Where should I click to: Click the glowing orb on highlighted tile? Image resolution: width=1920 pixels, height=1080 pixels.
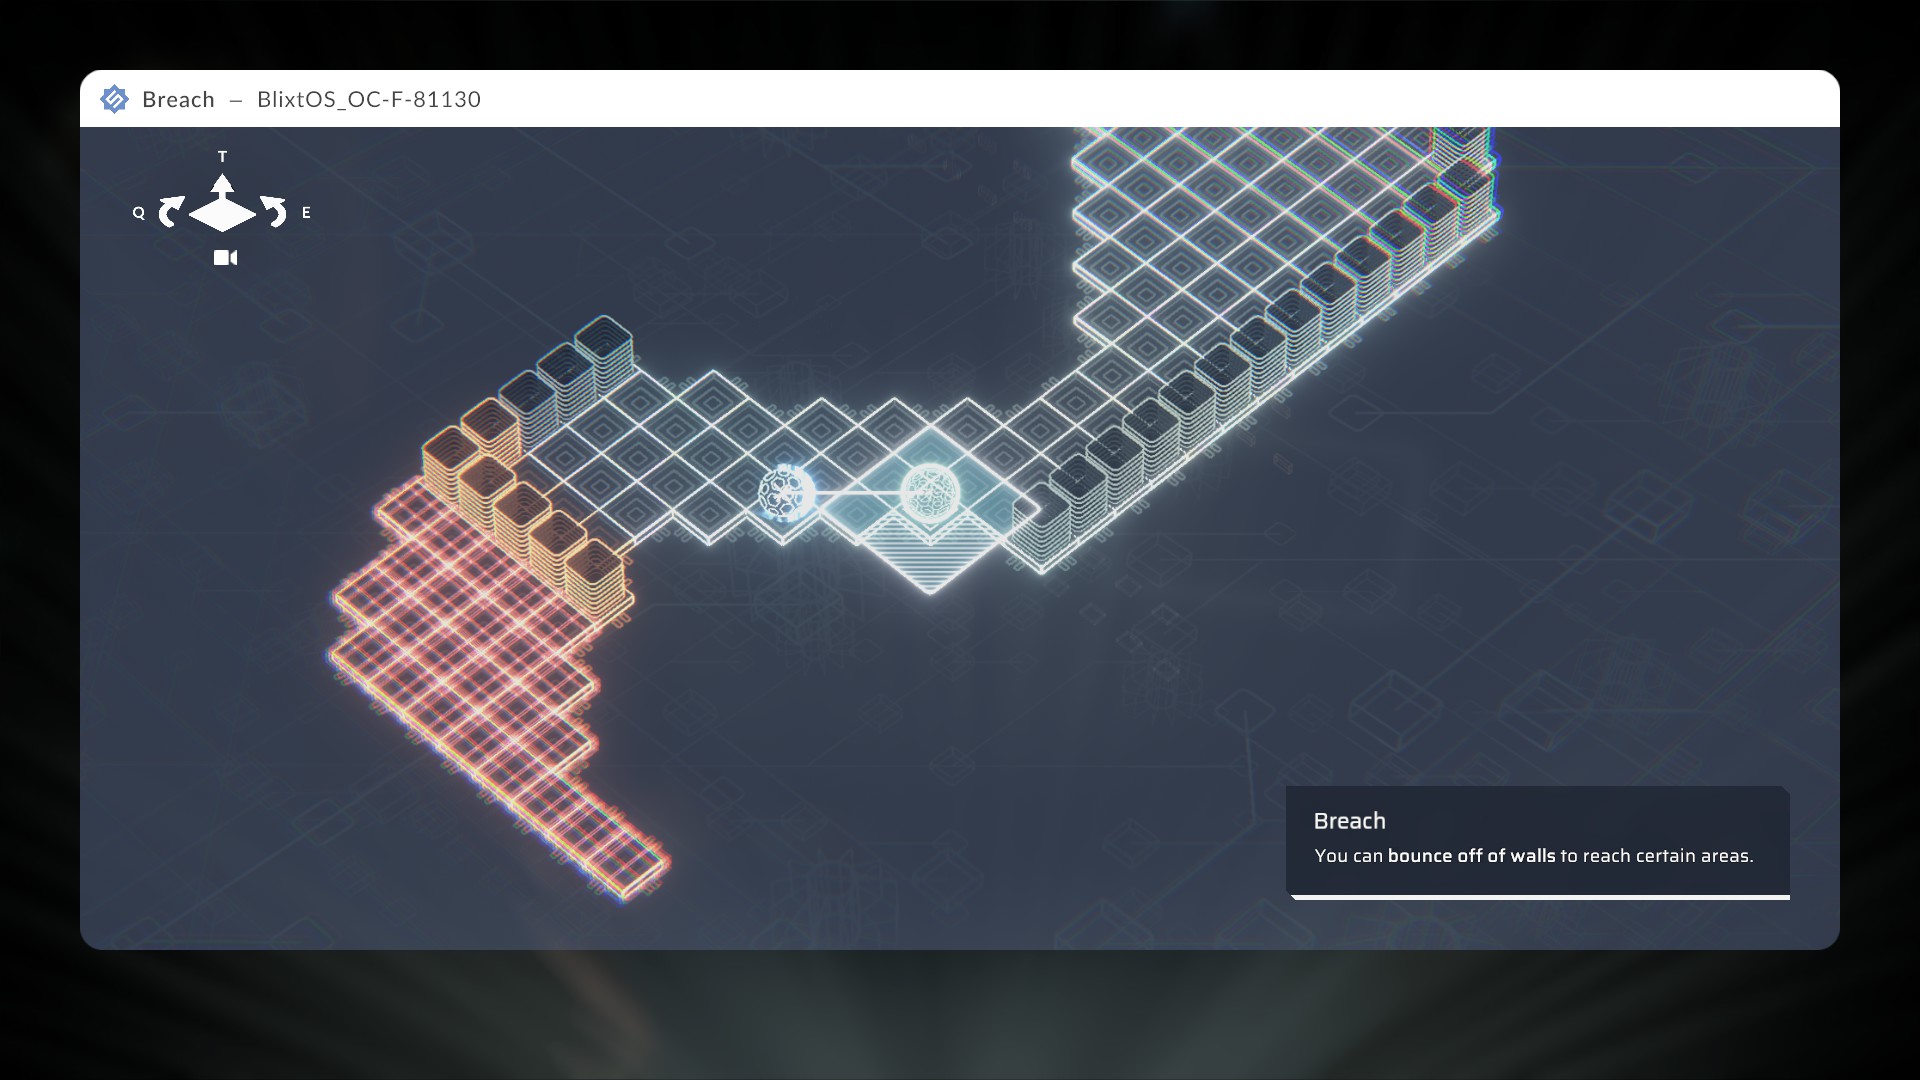point(930,492)
